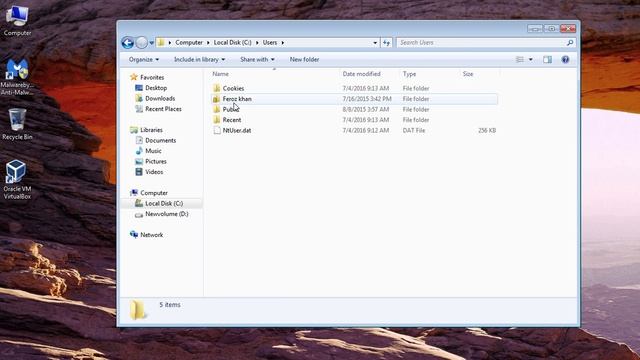Click the Local Disk (C:) breadcrumb
This screenshot has width=640, height=360.
[x=232, y=42]
